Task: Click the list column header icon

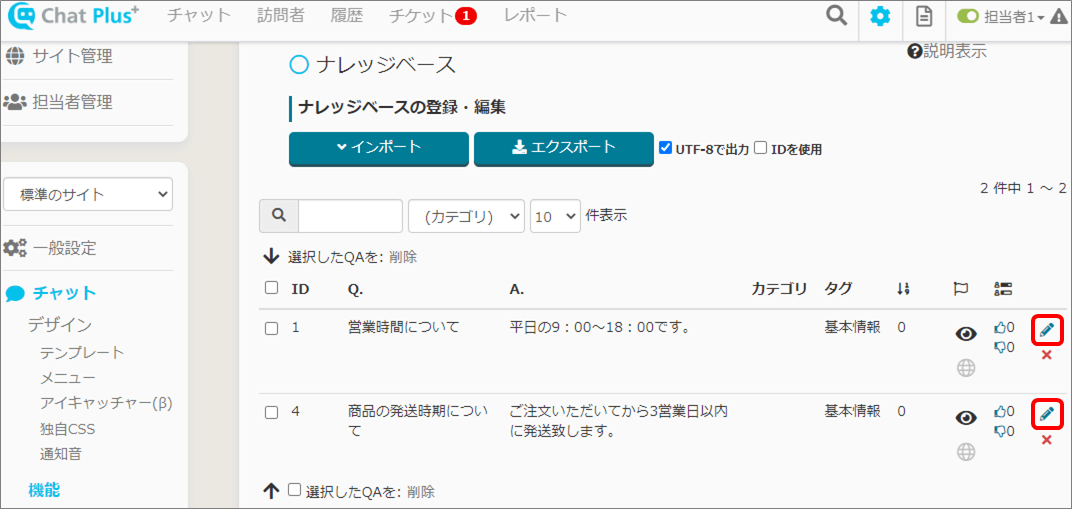Action: point(1003,289)
